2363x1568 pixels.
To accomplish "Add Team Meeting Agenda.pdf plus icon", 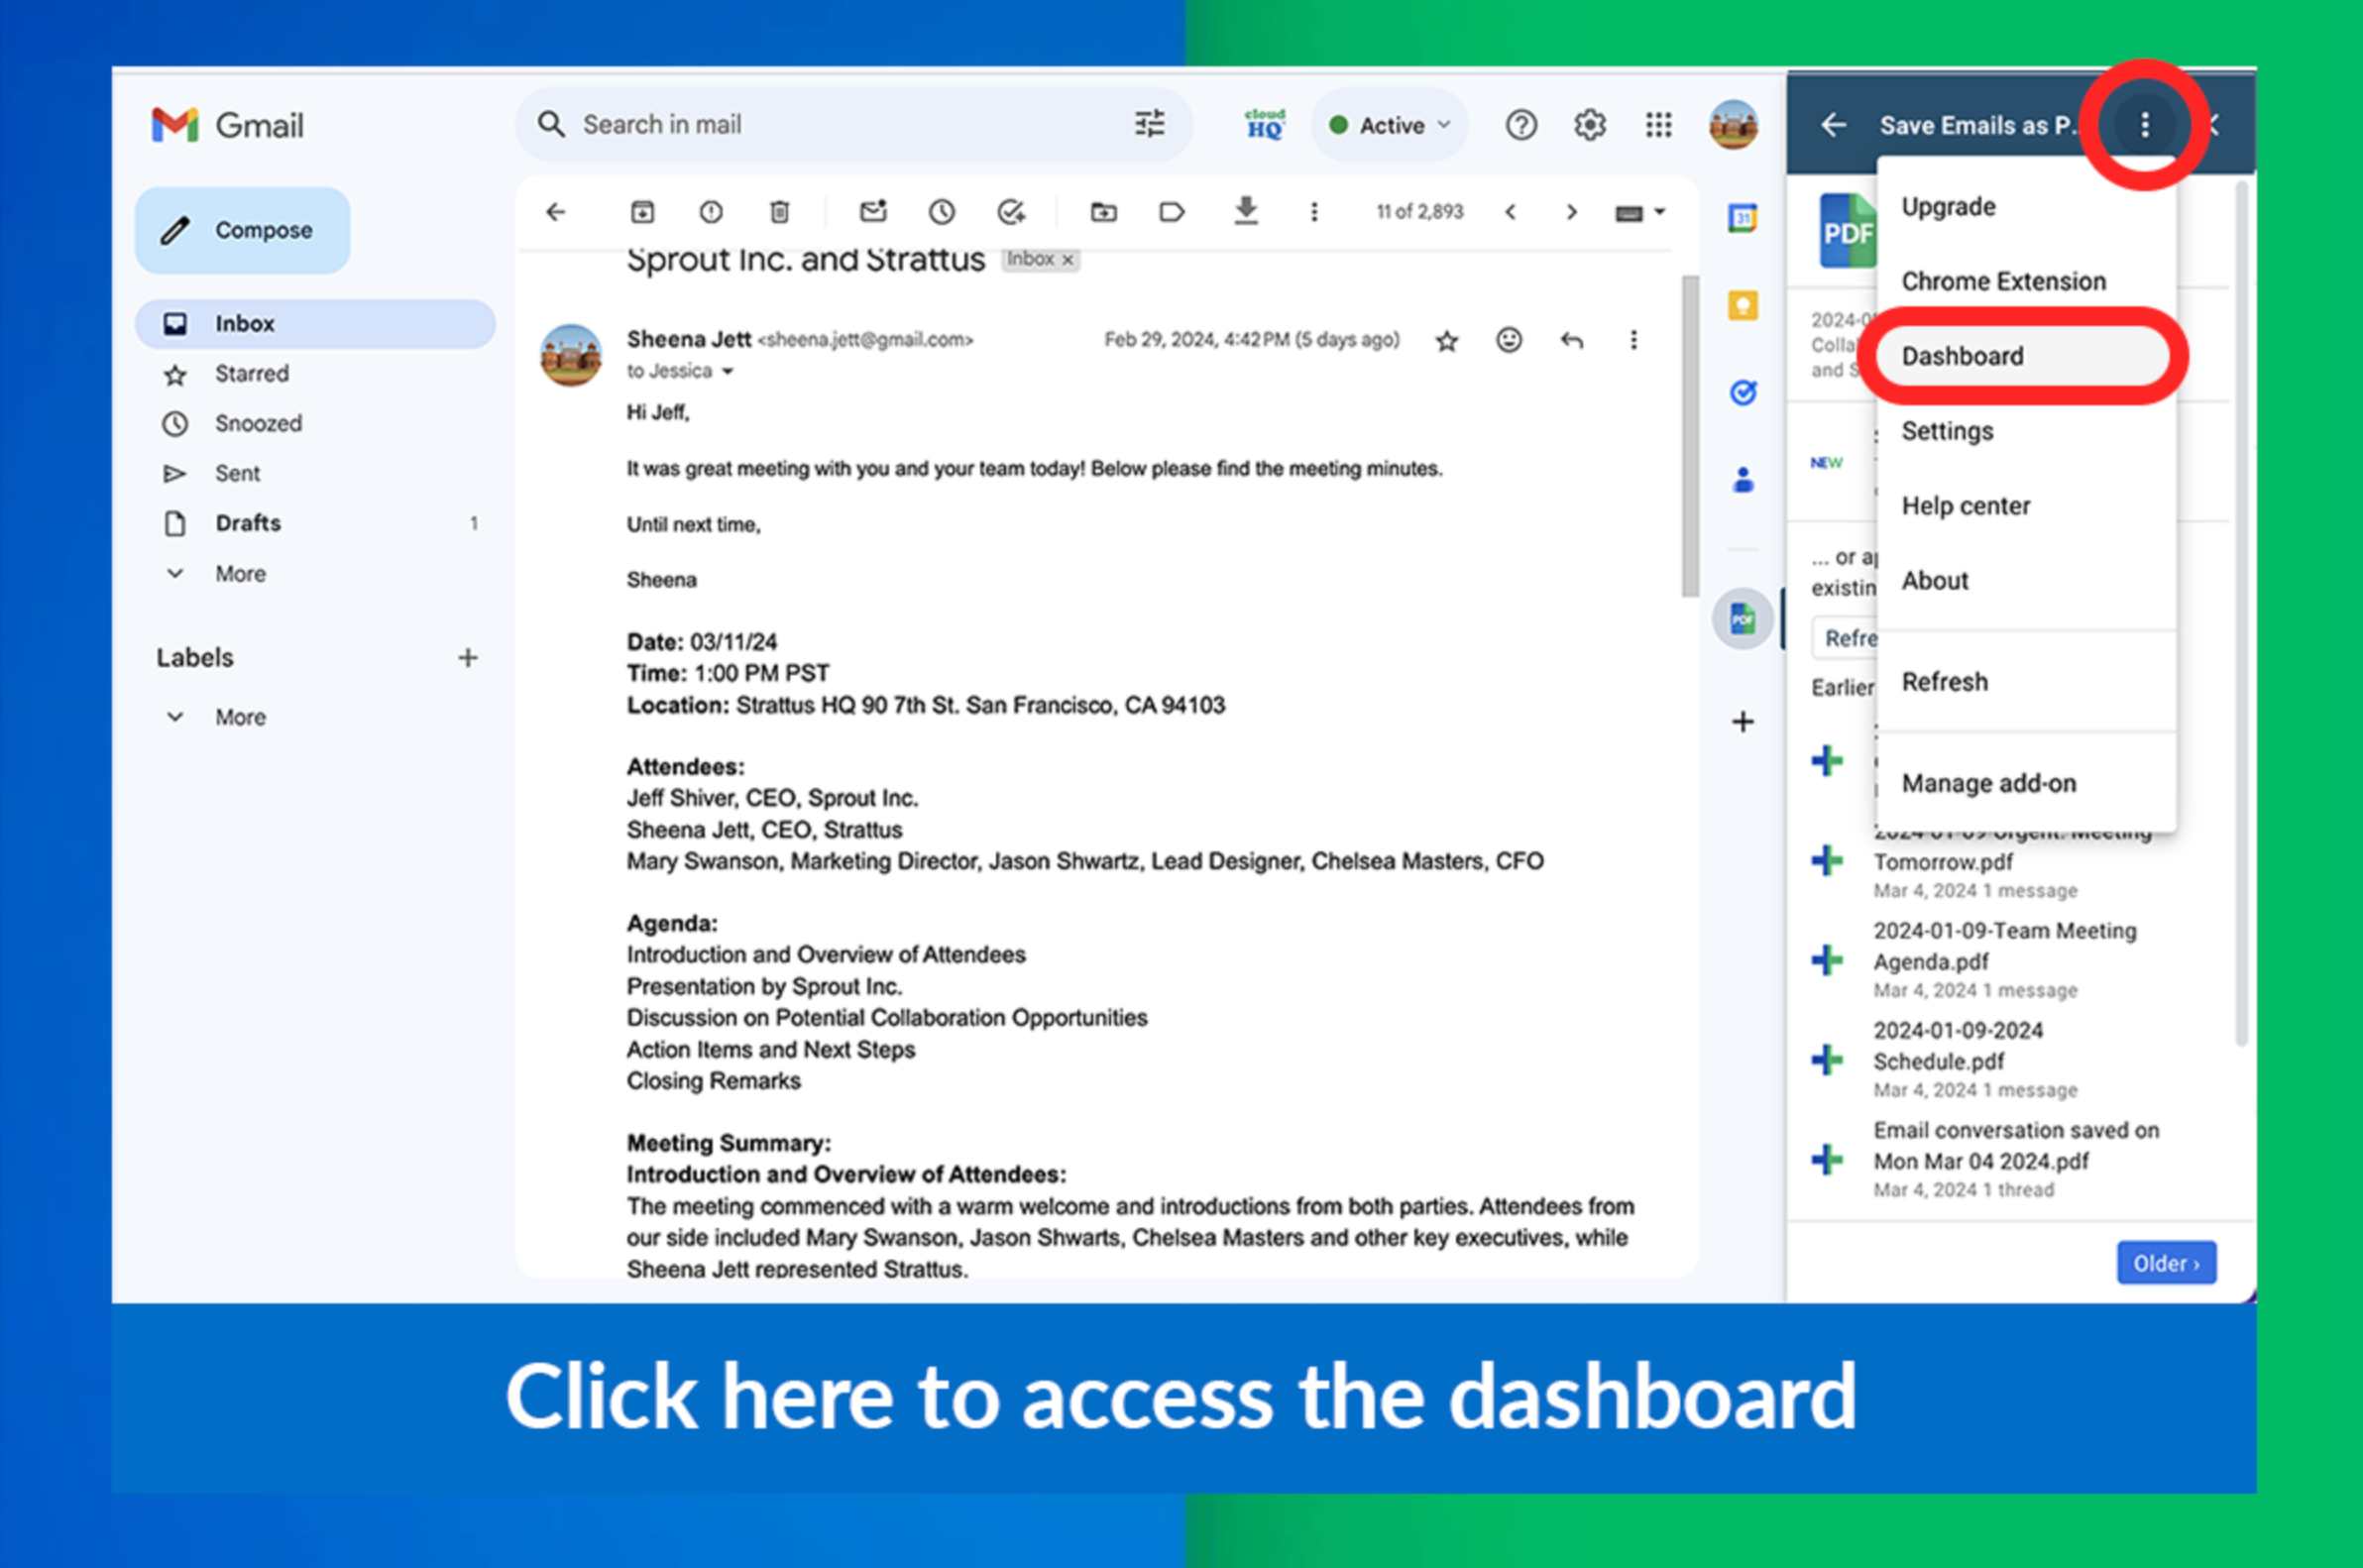I will pyautogui.click(x=1827, y=960).
